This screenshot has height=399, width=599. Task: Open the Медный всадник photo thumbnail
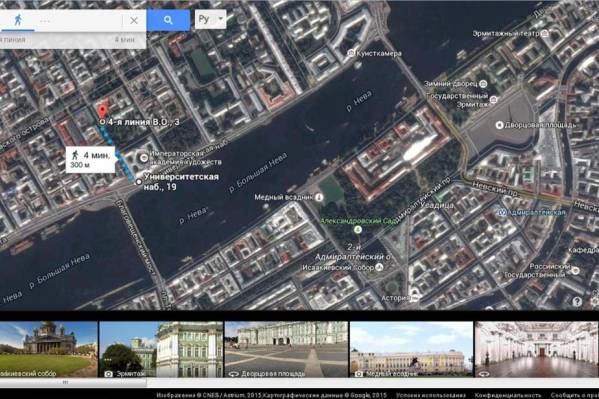tap(411, 349)
